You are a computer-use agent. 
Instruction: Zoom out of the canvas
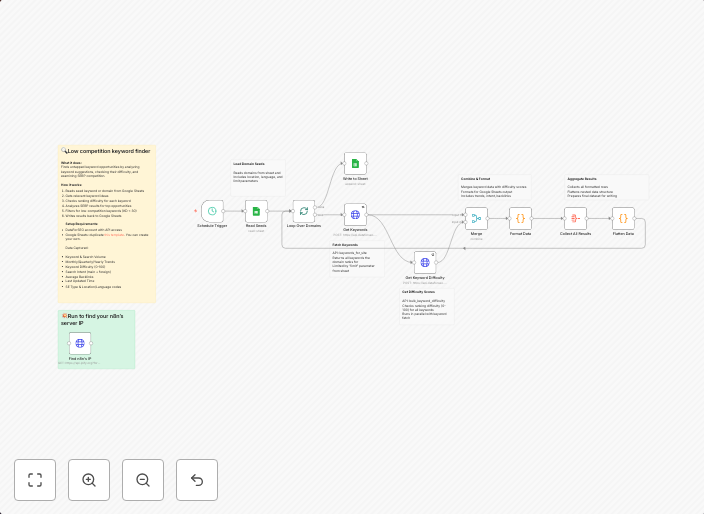click(x=143, y=480)
